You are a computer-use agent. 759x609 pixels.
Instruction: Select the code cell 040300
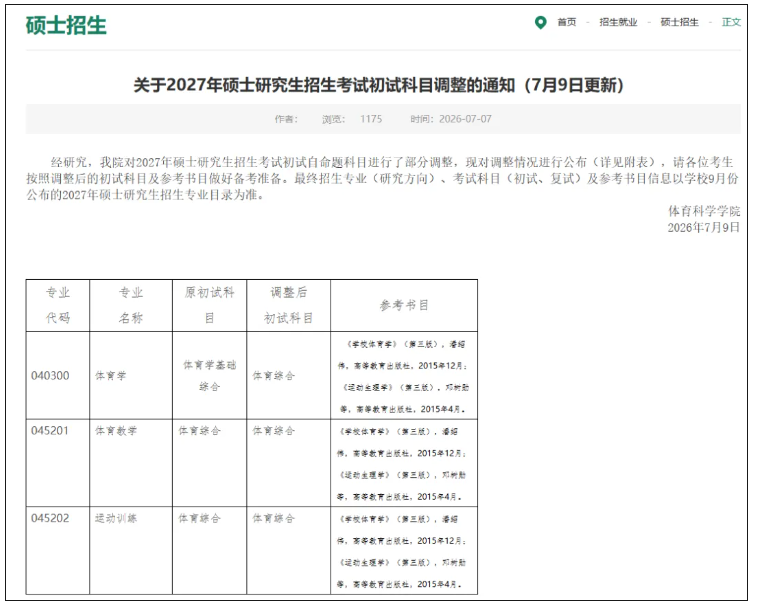click(x=58, y=376)
